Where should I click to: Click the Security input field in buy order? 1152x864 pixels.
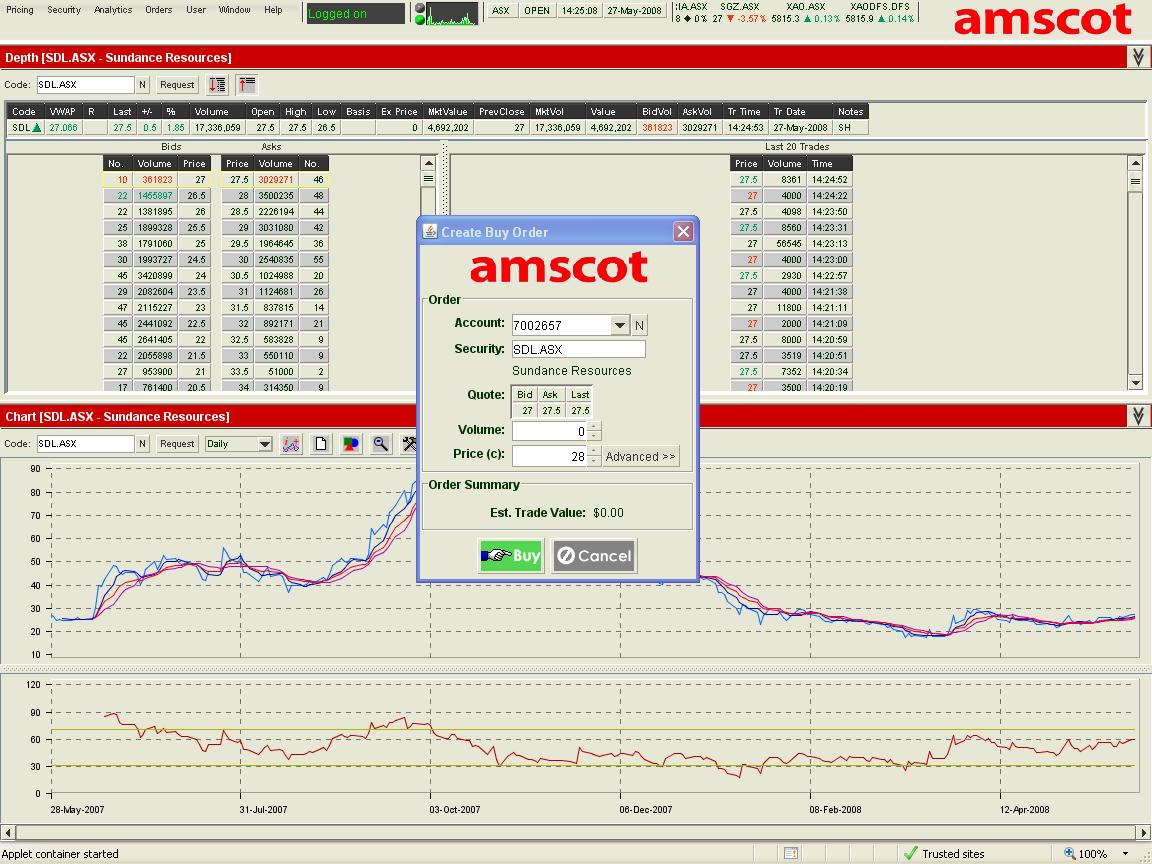[x=579, y=349]
